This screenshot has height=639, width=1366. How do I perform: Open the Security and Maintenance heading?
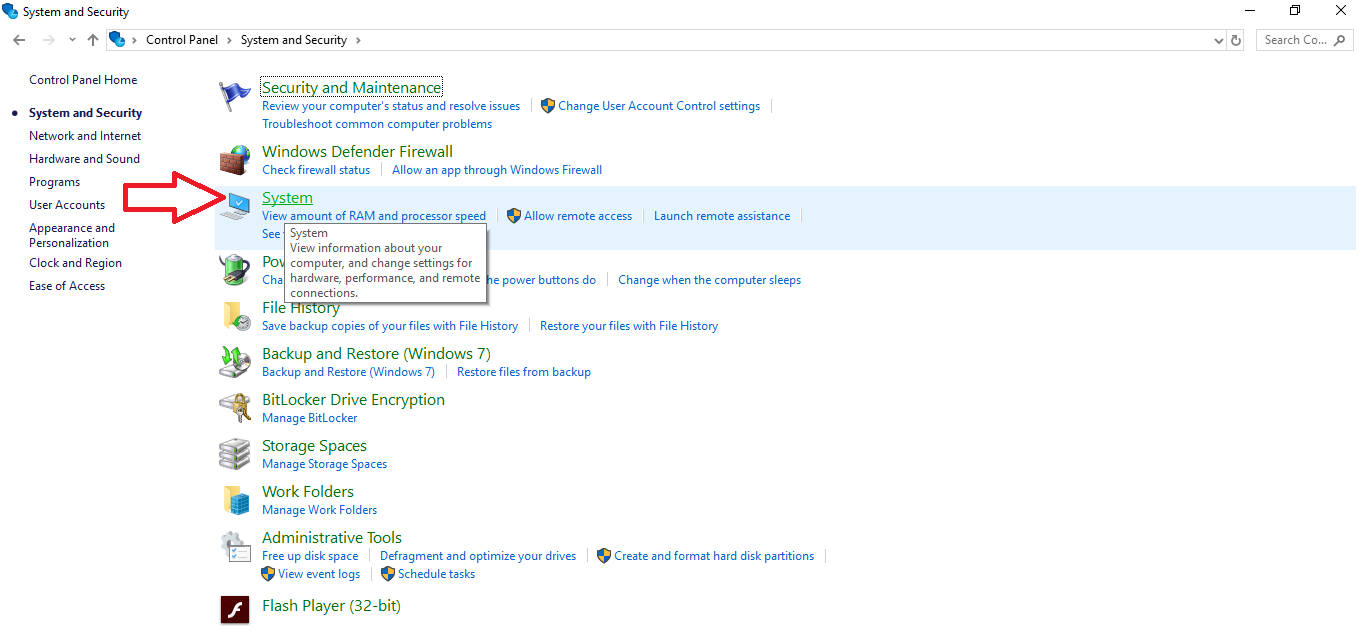point(351,88)
